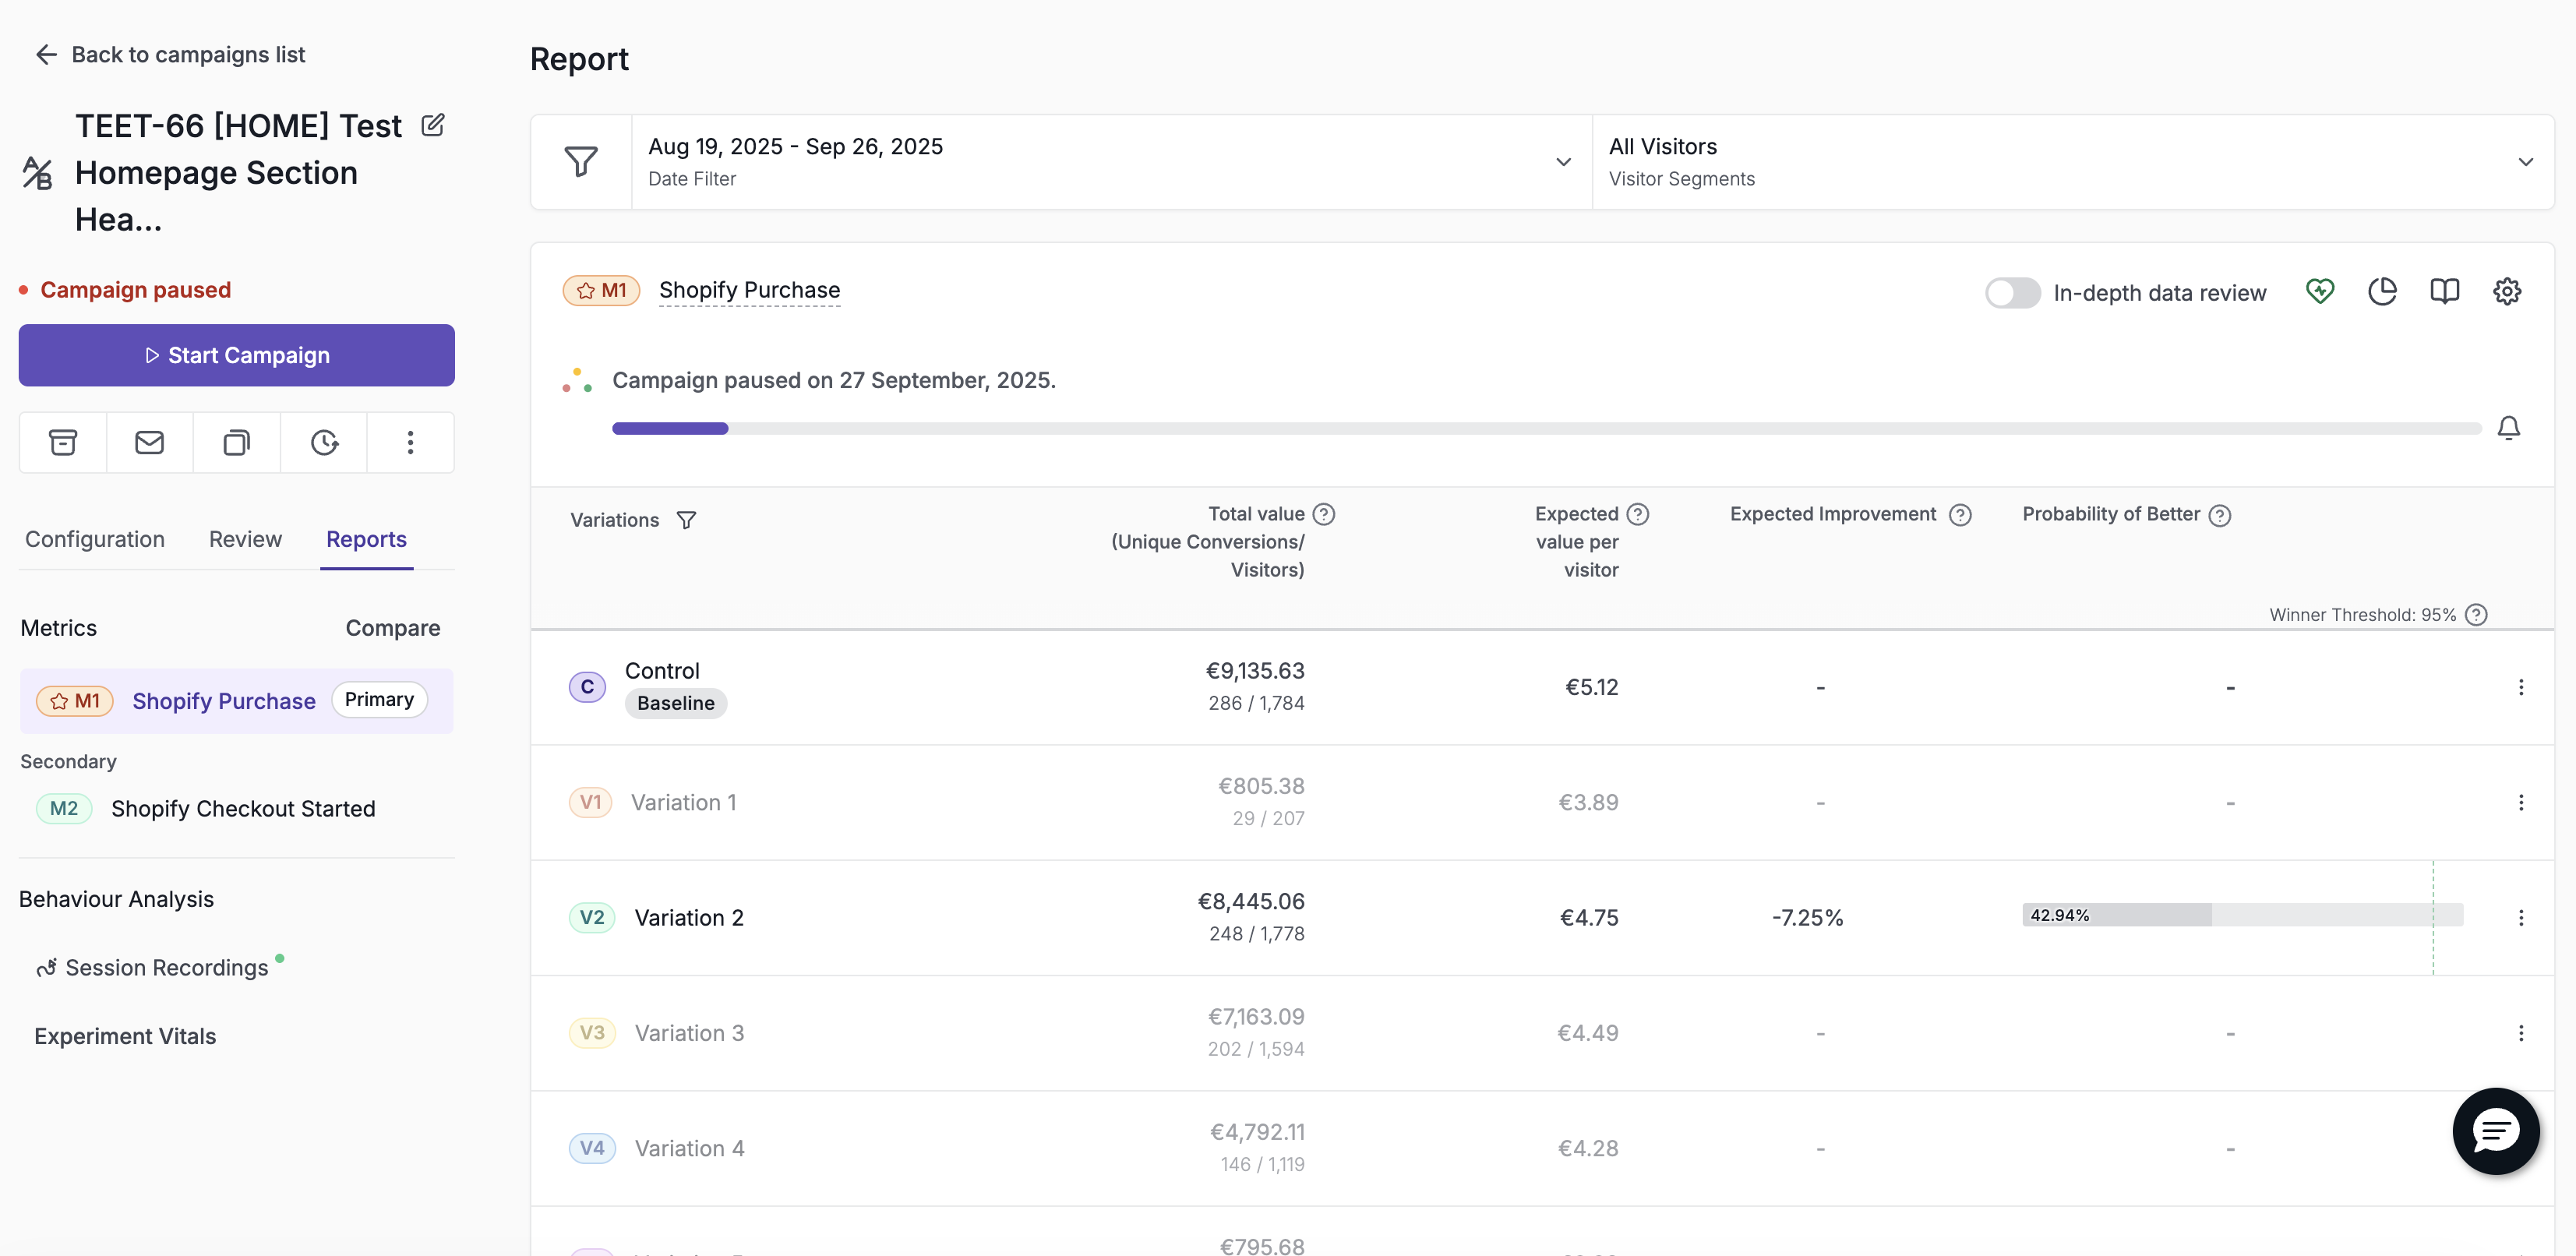Viewport: 2576px width, 1256px height.
Task: Click the duplicate campaign icon
Action: click(x=236, y=442)
